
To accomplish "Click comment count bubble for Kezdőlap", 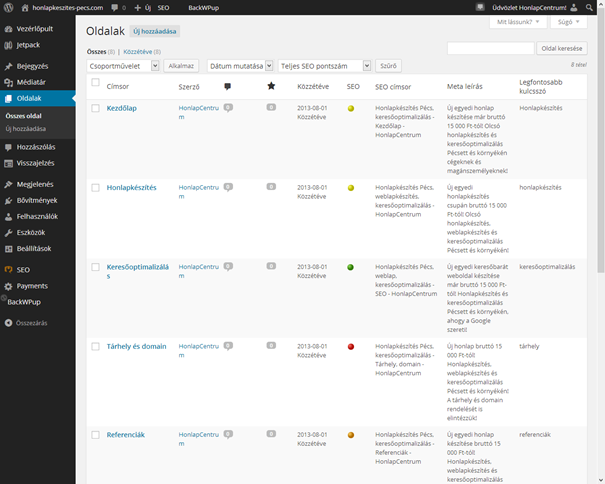I will 228,108.
